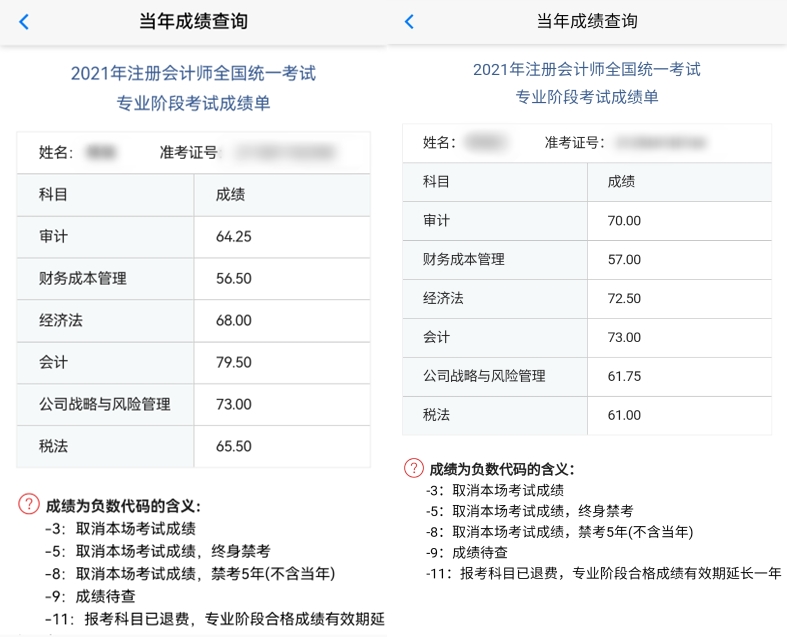Click the 73.00 会计 score in right screen

click(x=624, y=337)
